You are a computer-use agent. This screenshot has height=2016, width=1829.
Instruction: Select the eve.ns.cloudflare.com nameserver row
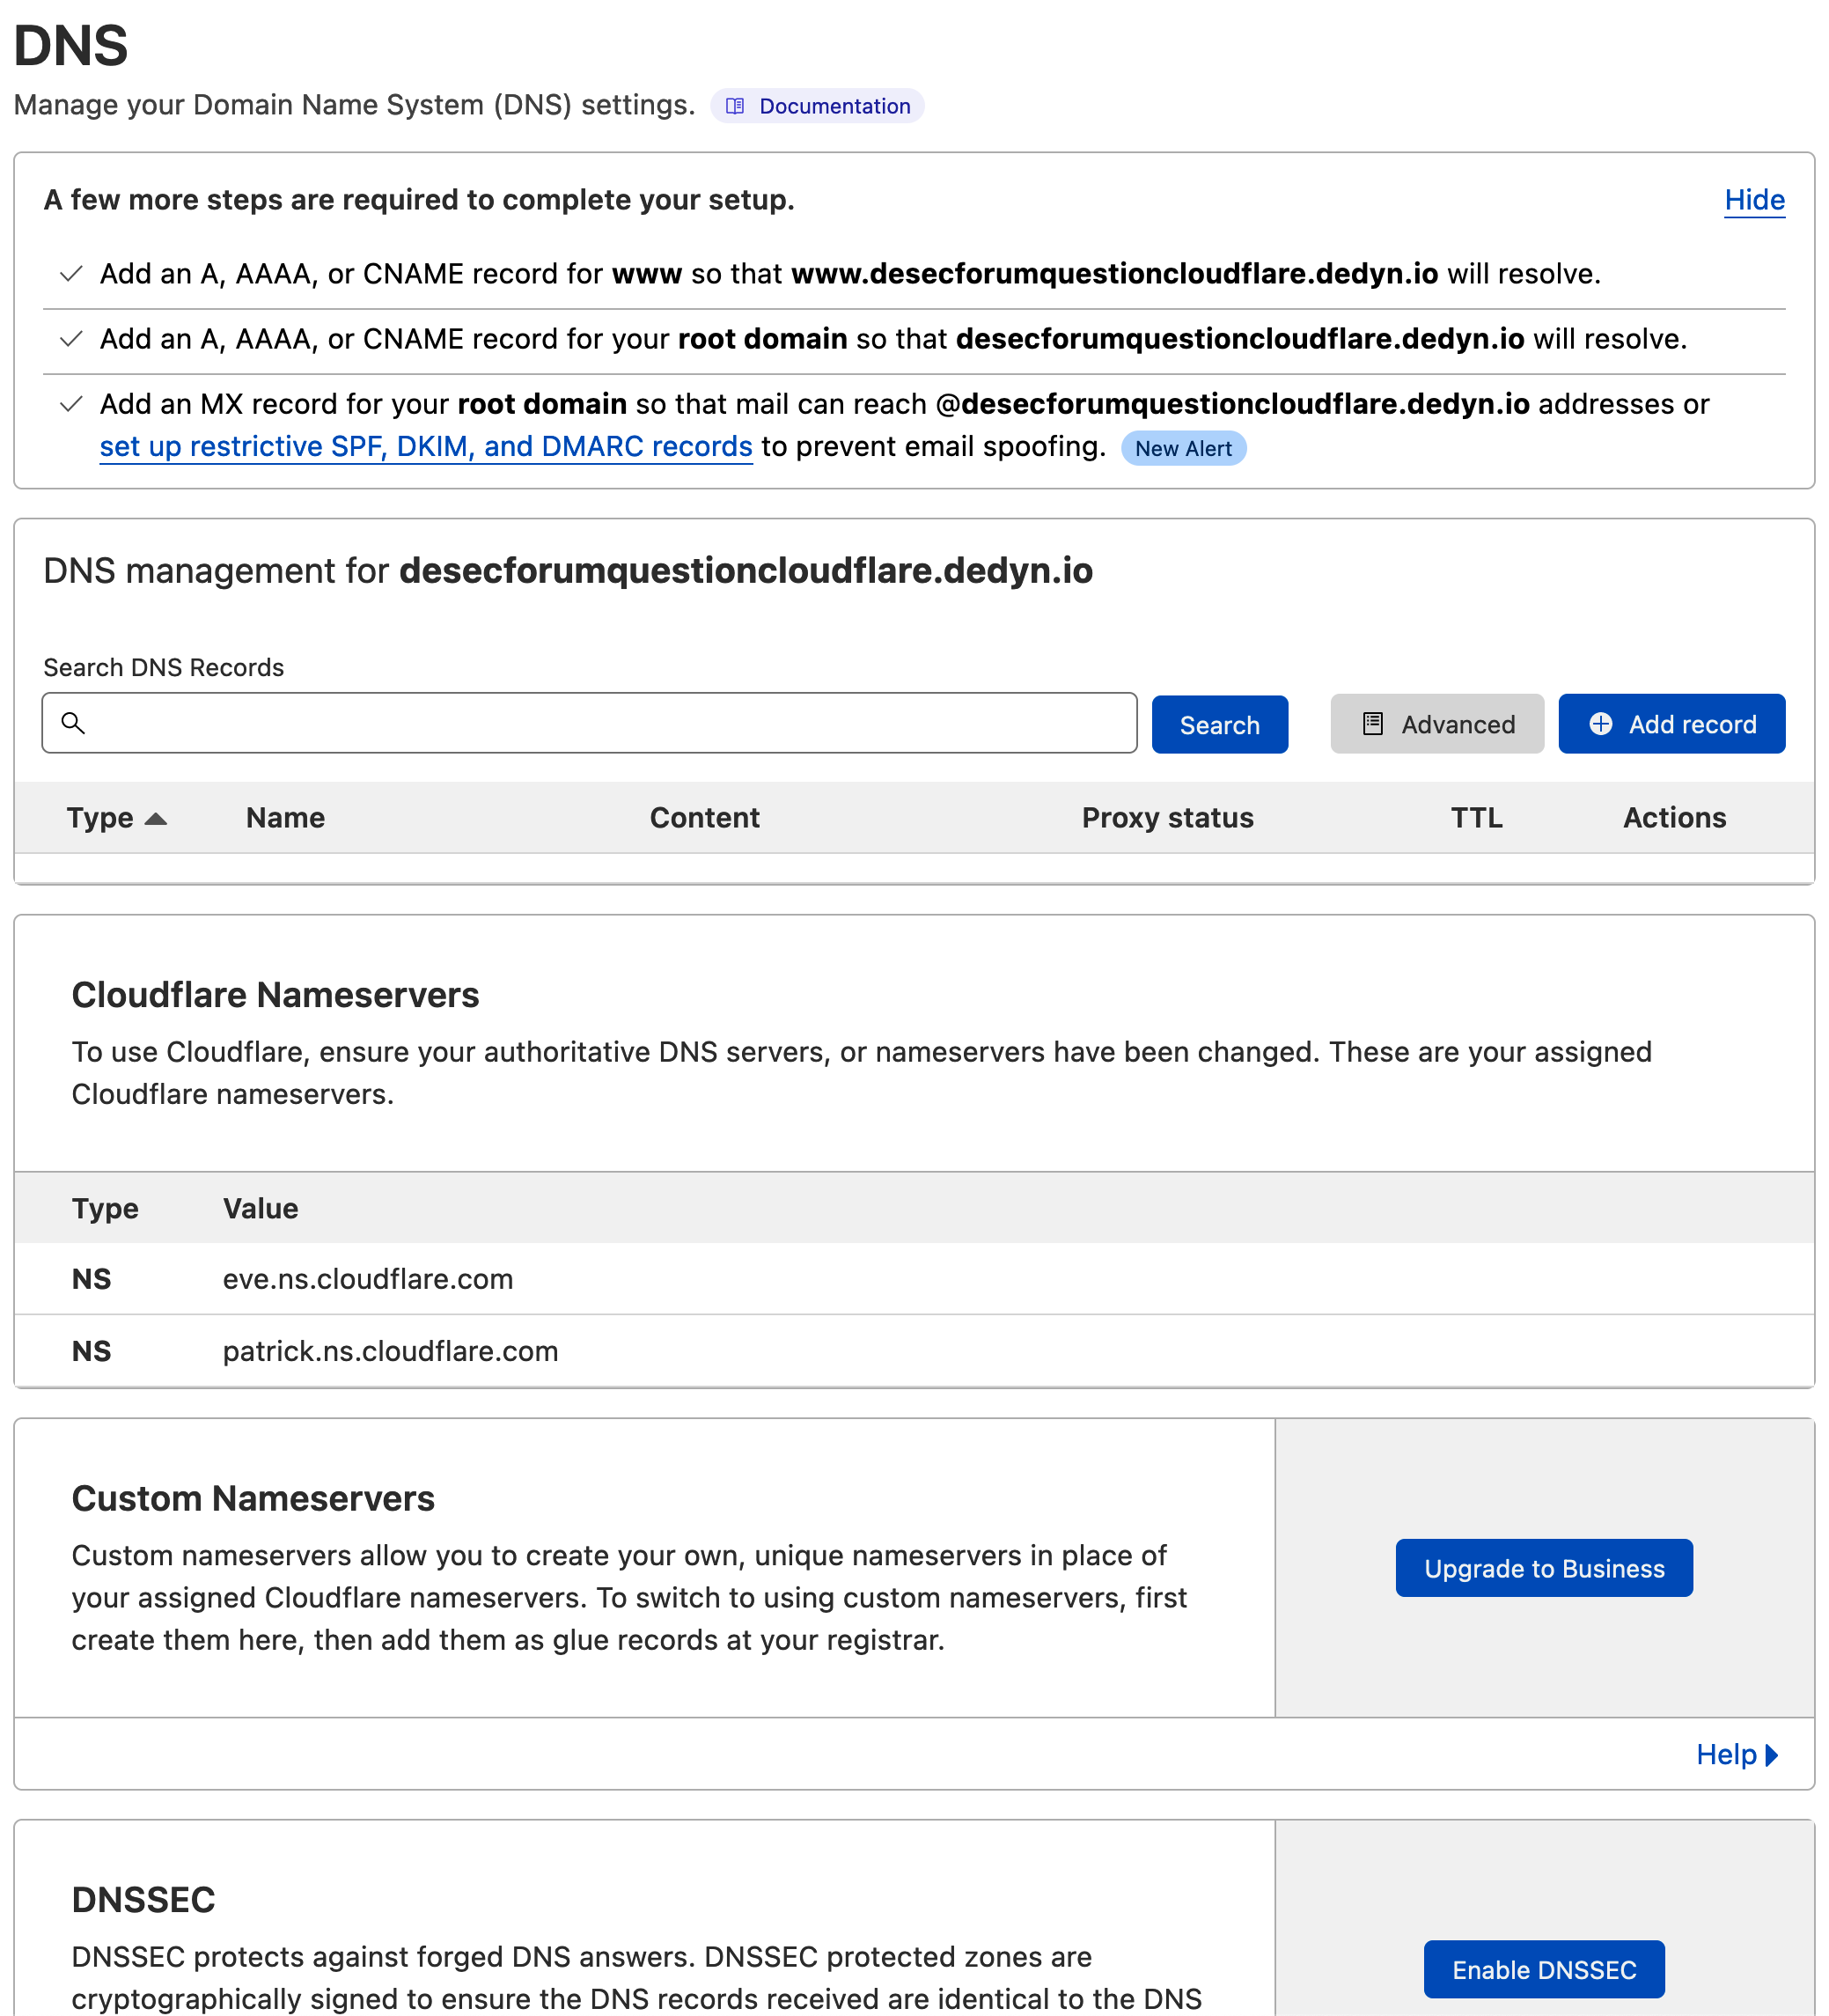(x=914, y=1279)
